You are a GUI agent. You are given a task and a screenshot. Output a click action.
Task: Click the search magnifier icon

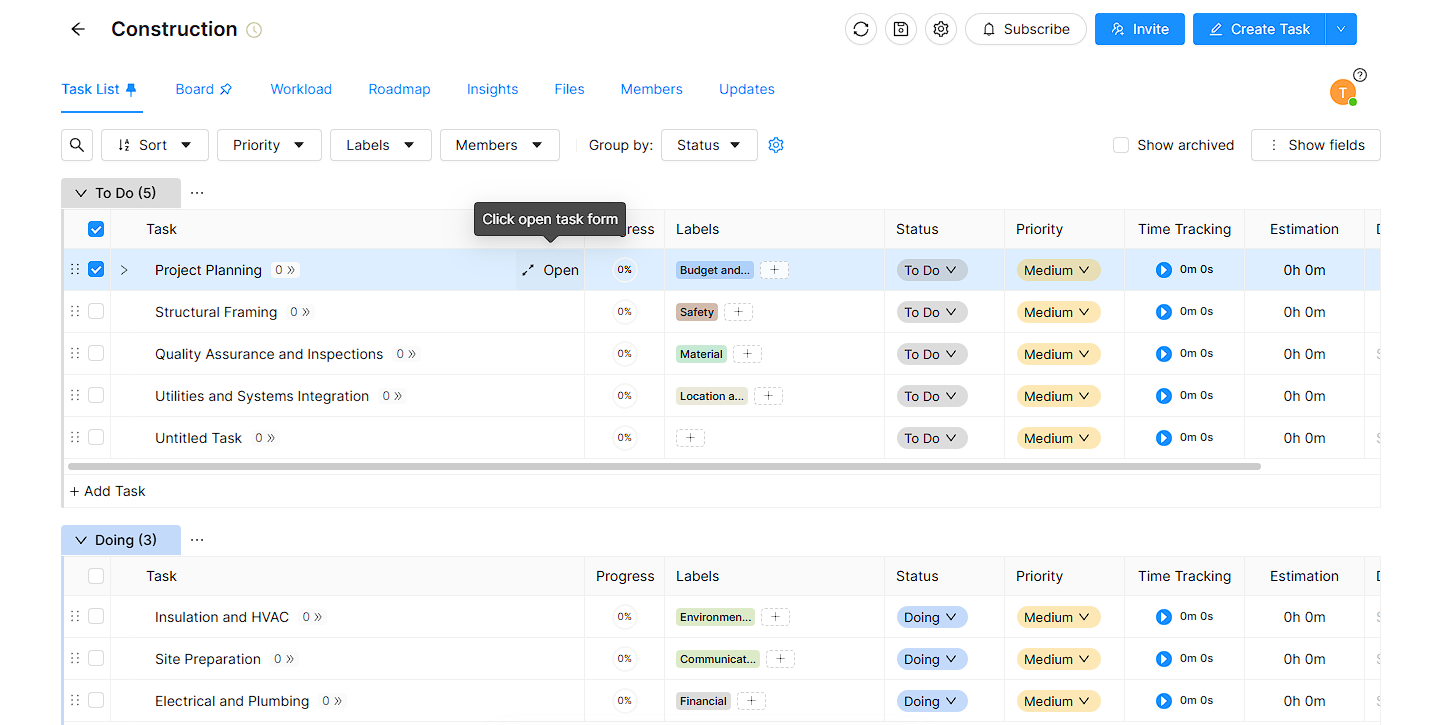pyautogui.click(x=77, y=145)
